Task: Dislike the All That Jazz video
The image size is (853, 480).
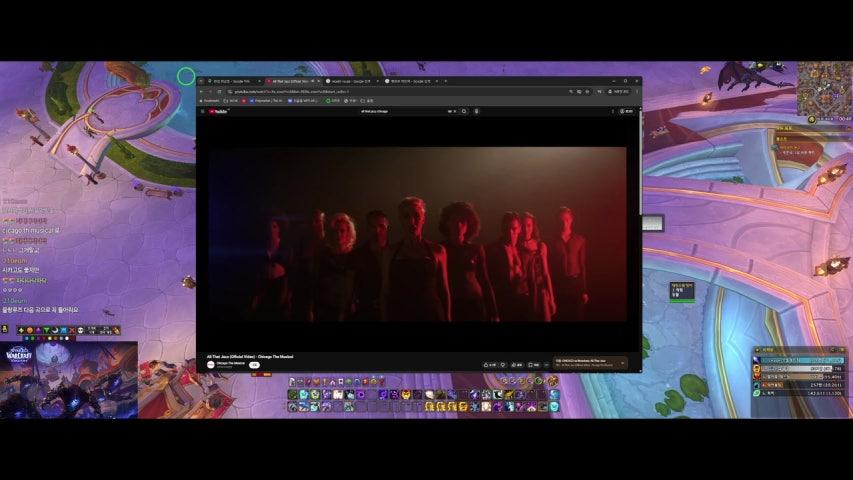Action: [503, 365]
